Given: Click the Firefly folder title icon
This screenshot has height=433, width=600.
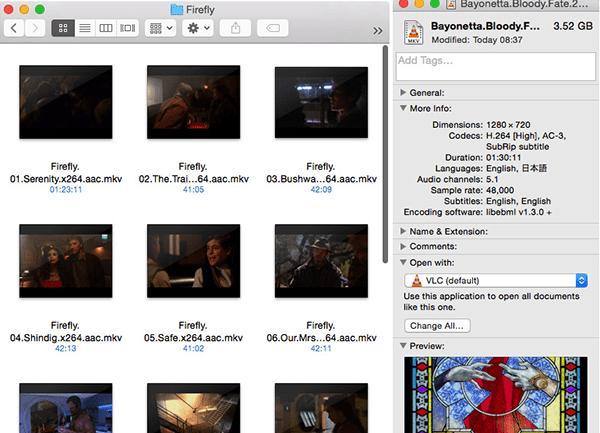Looking at the screenshot, I should (x=176, y=10).
